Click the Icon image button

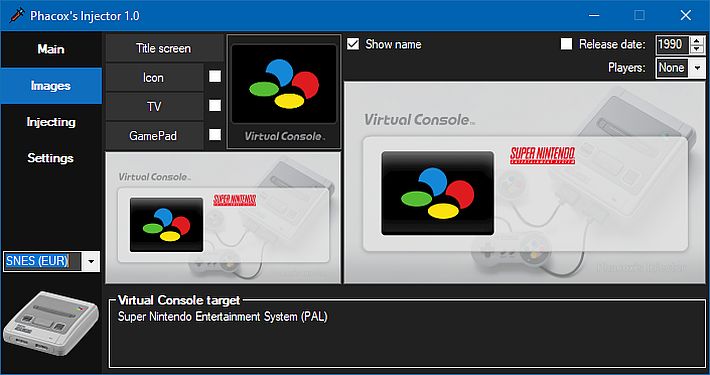154,78
